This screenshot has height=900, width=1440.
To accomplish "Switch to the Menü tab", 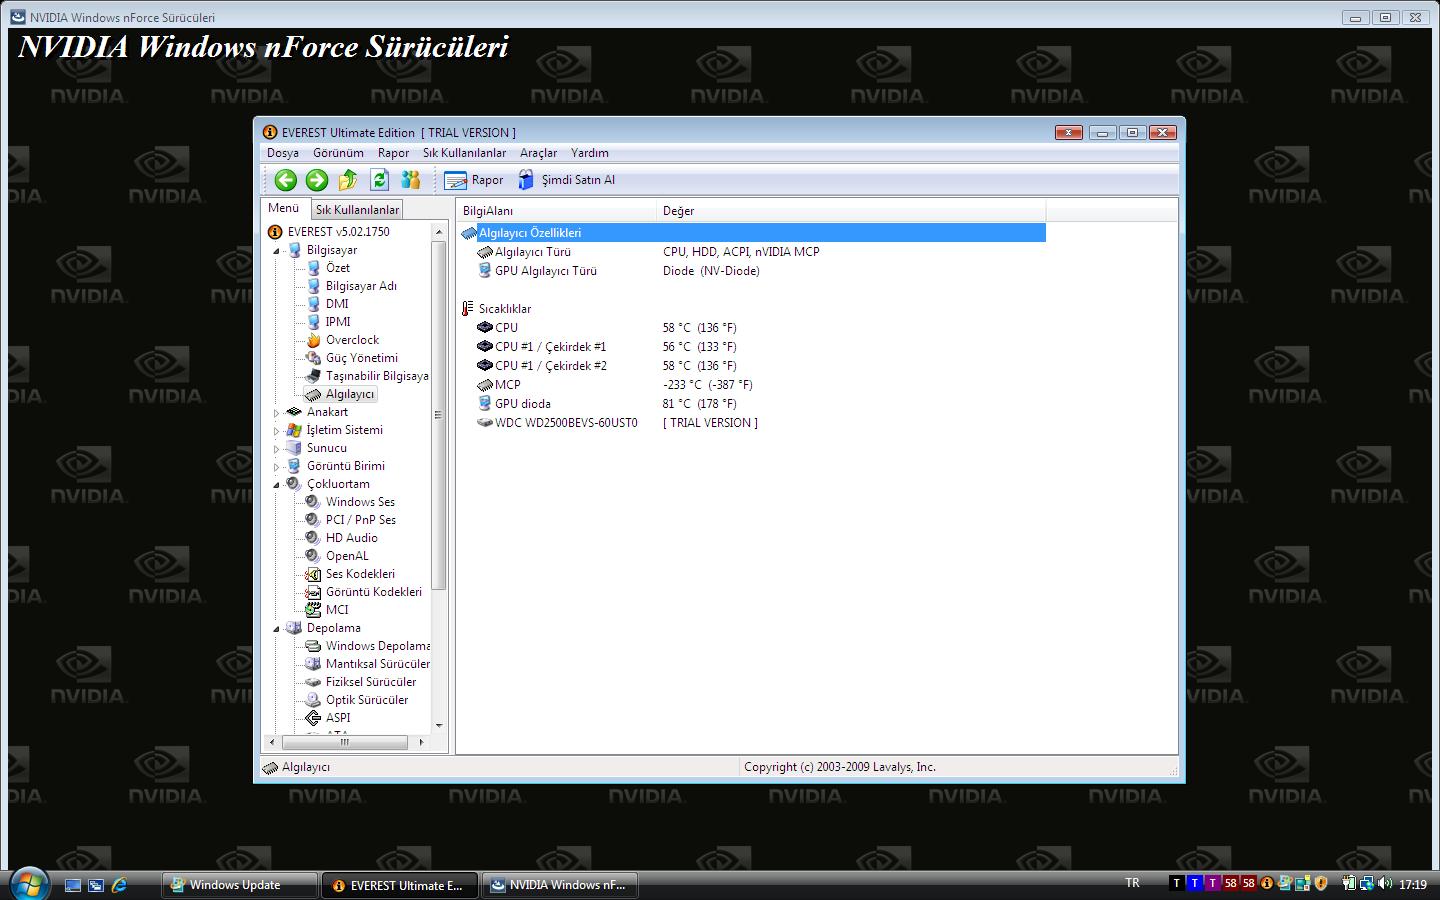I will click(x=283, y=208).
